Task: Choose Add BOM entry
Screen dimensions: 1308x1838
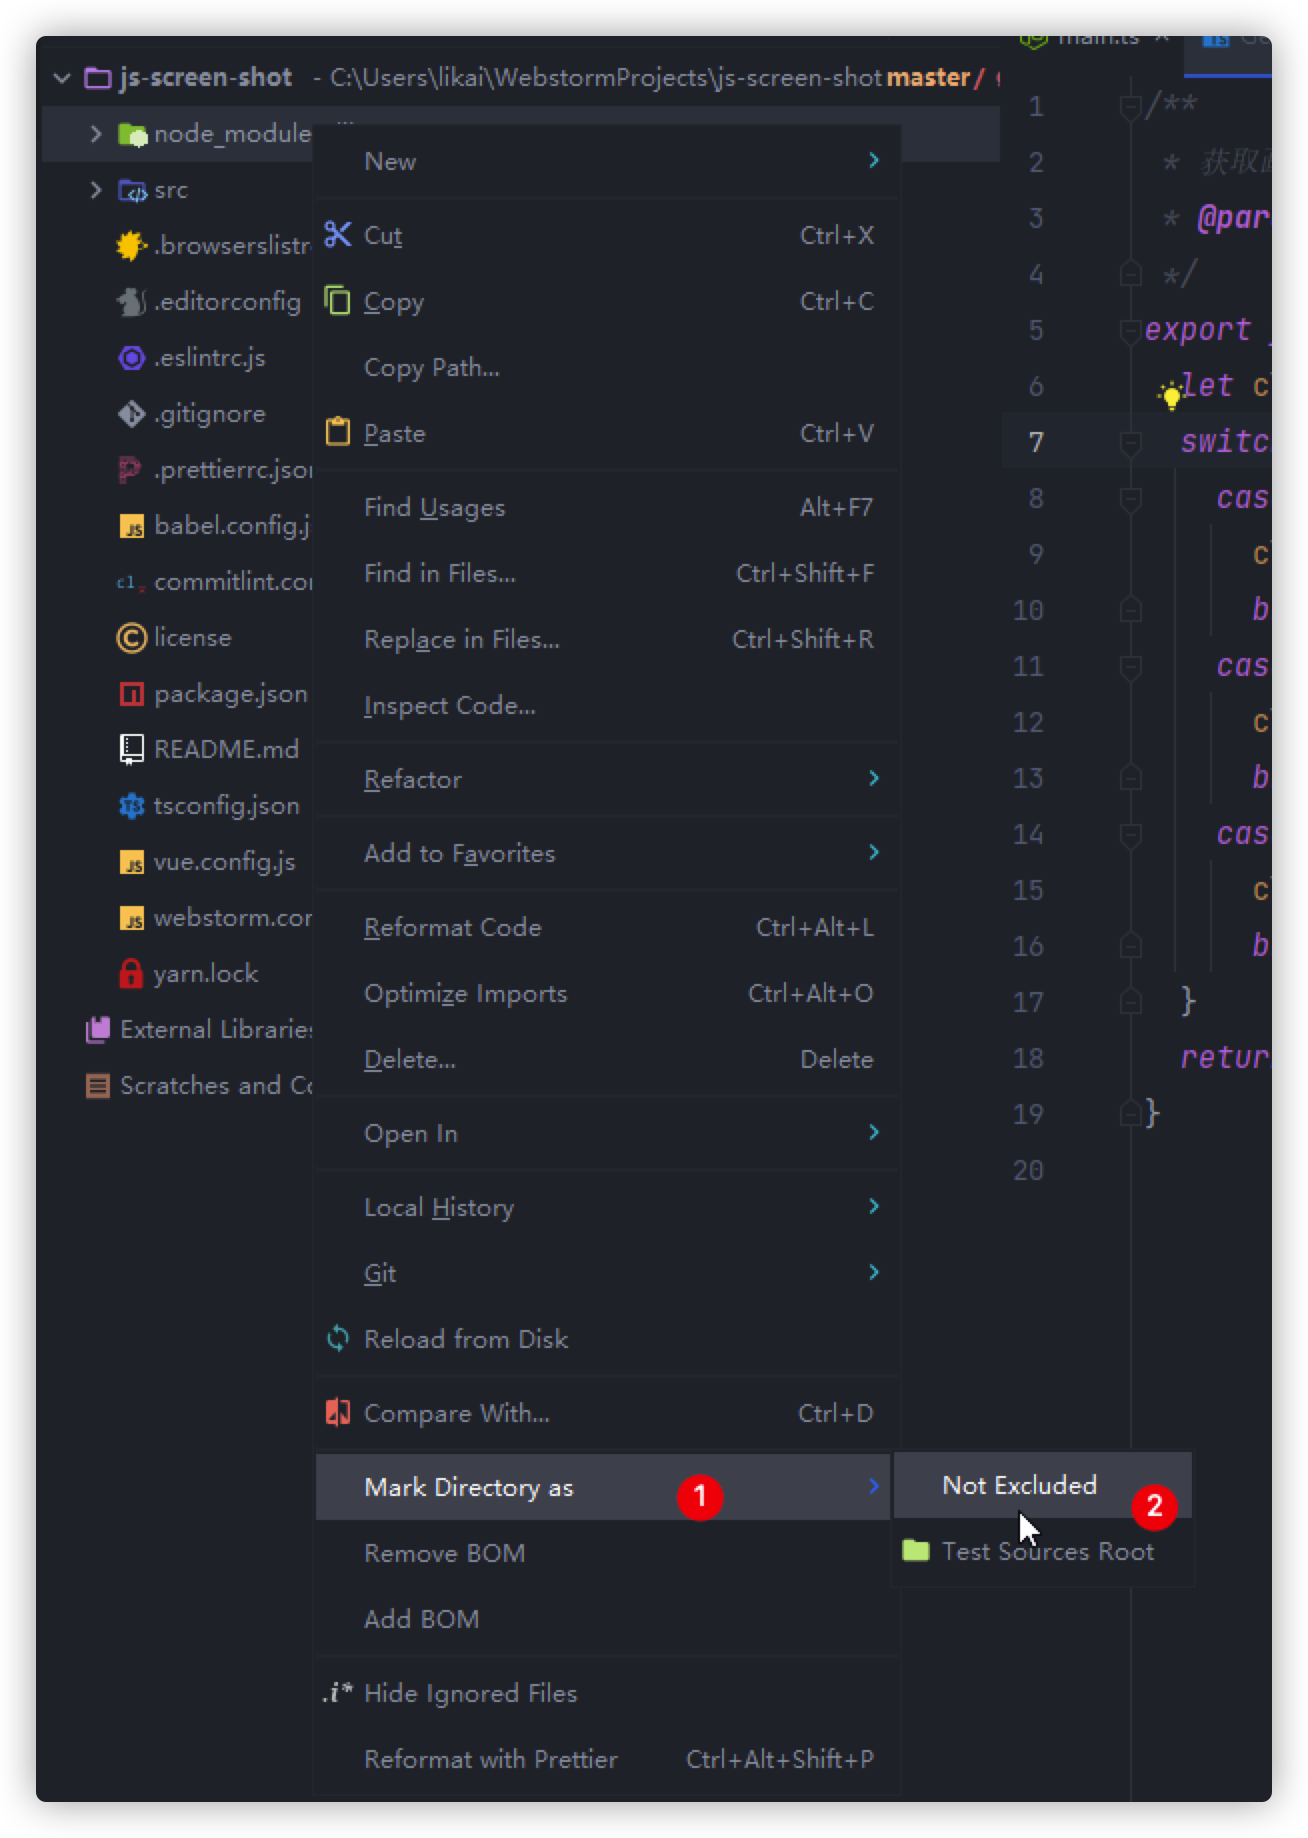Action: [607, 1619]
